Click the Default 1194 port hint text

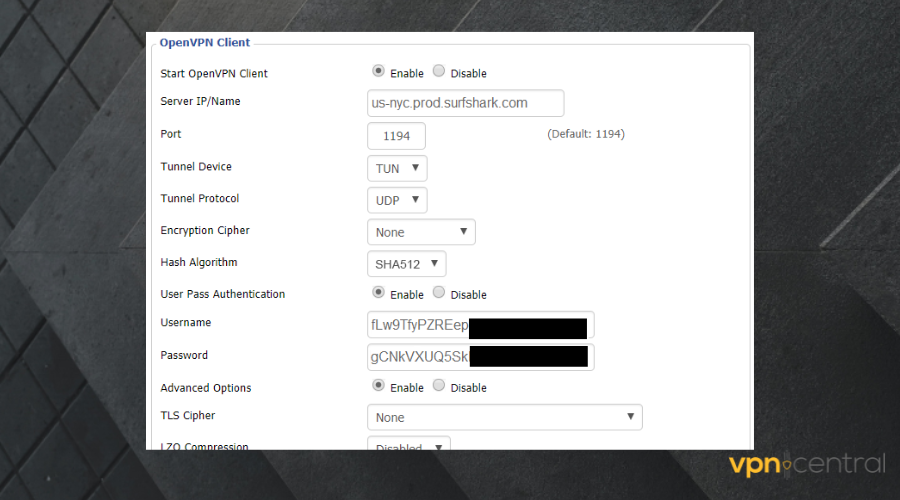pyautogui.click(x=585, y=134)
